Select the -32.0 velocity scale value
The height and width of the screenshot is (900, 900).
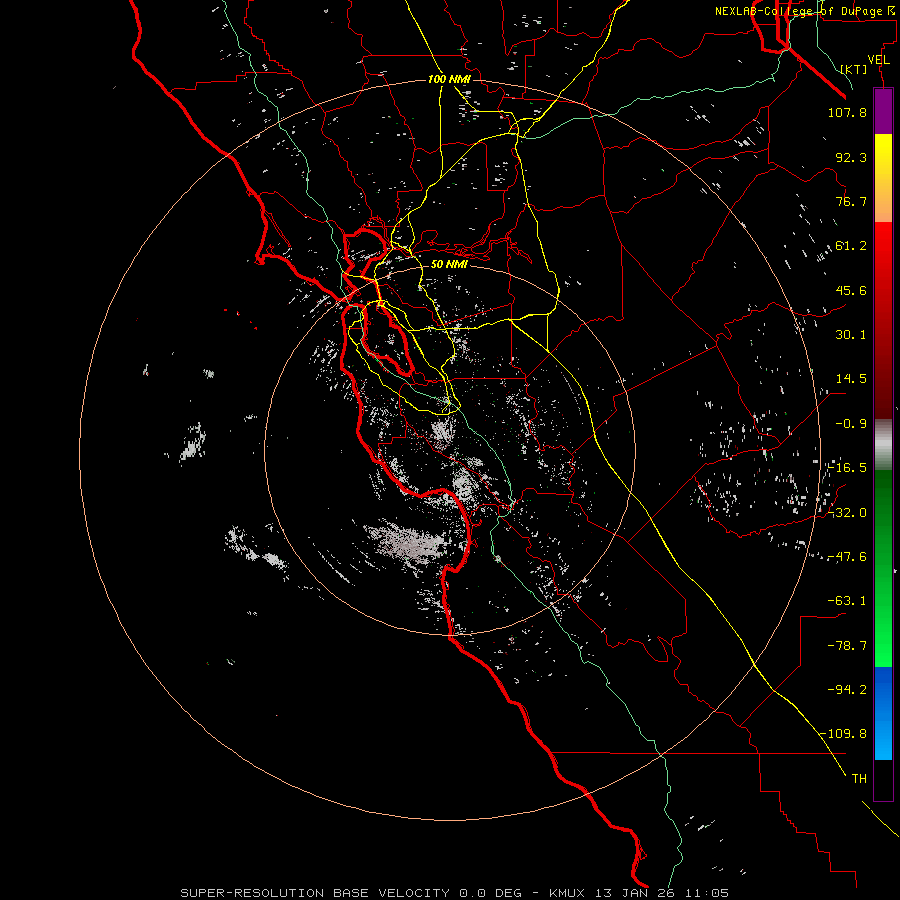[x=847, y=513]
